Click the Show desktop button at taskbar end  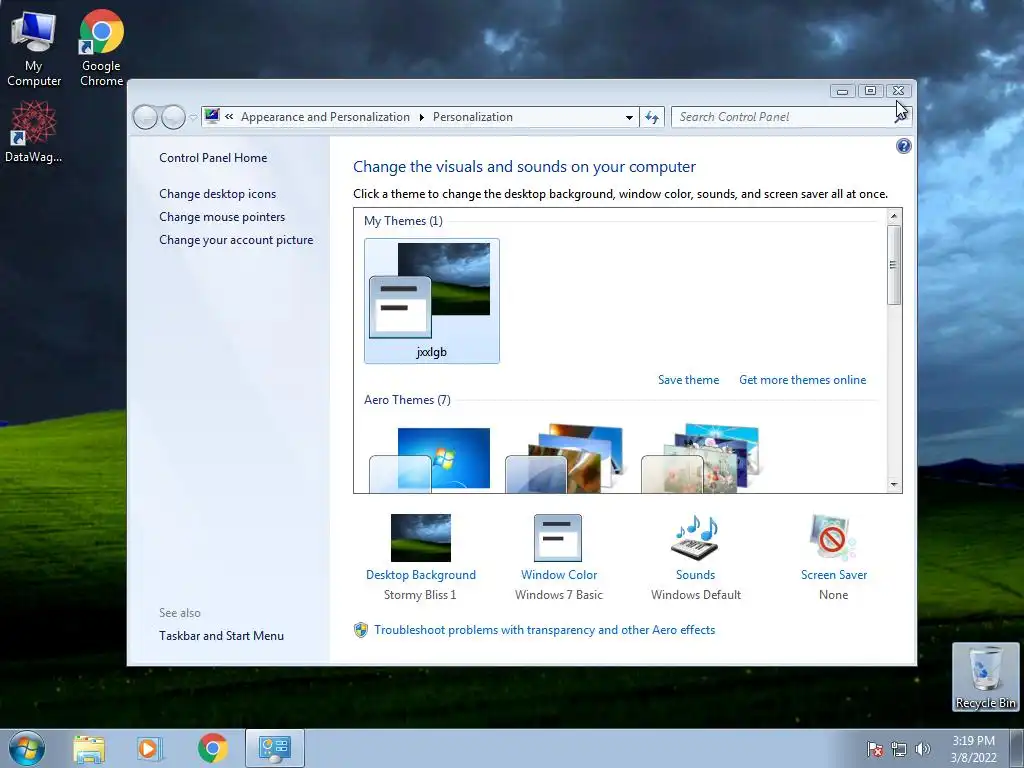click(1016, 748)
